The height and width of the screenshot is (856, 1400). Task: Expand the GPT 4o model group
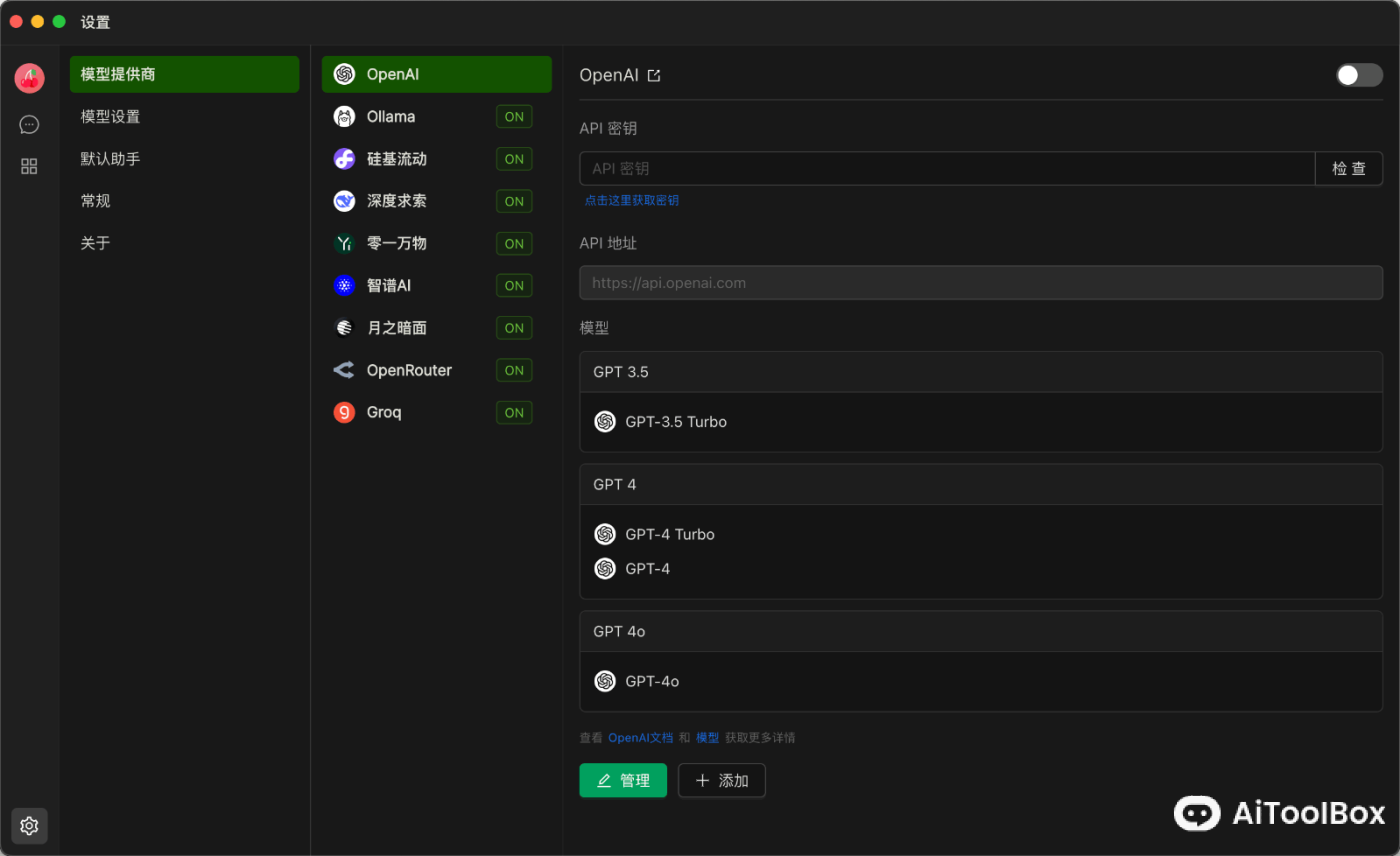tap(981, 631)
